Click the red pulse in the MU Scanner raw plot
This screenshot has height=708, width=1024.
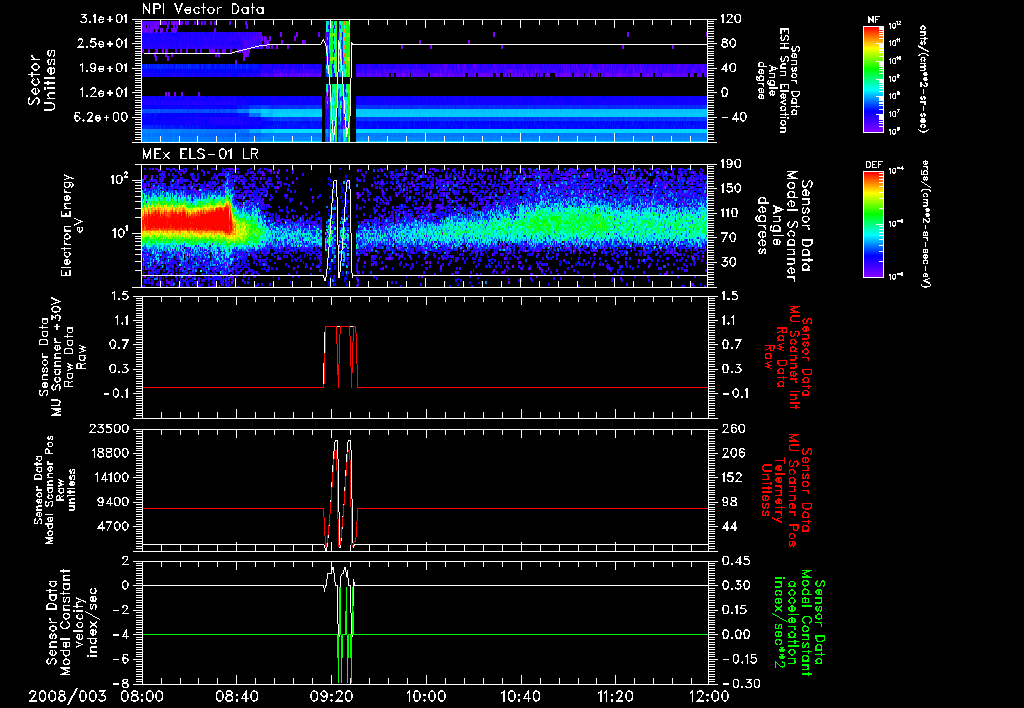340,357
